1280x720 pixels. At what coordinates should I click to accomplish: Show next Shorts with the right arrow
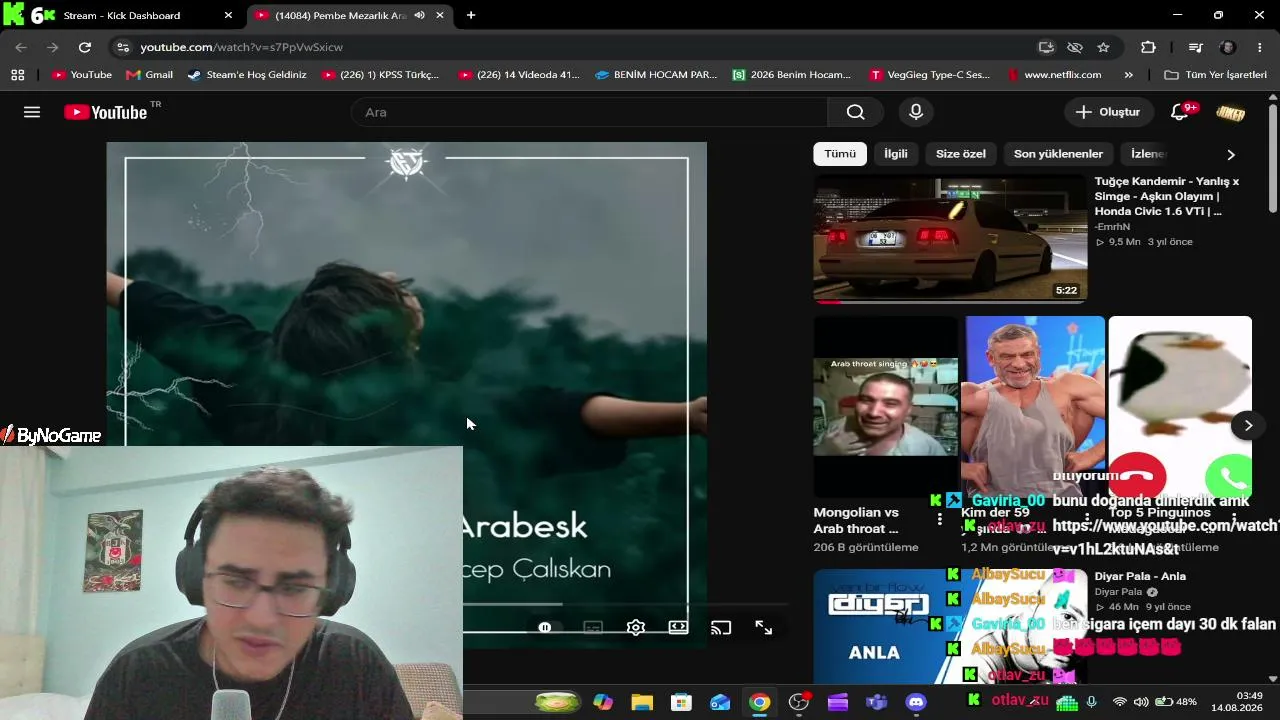click(x=1248, y=426)
